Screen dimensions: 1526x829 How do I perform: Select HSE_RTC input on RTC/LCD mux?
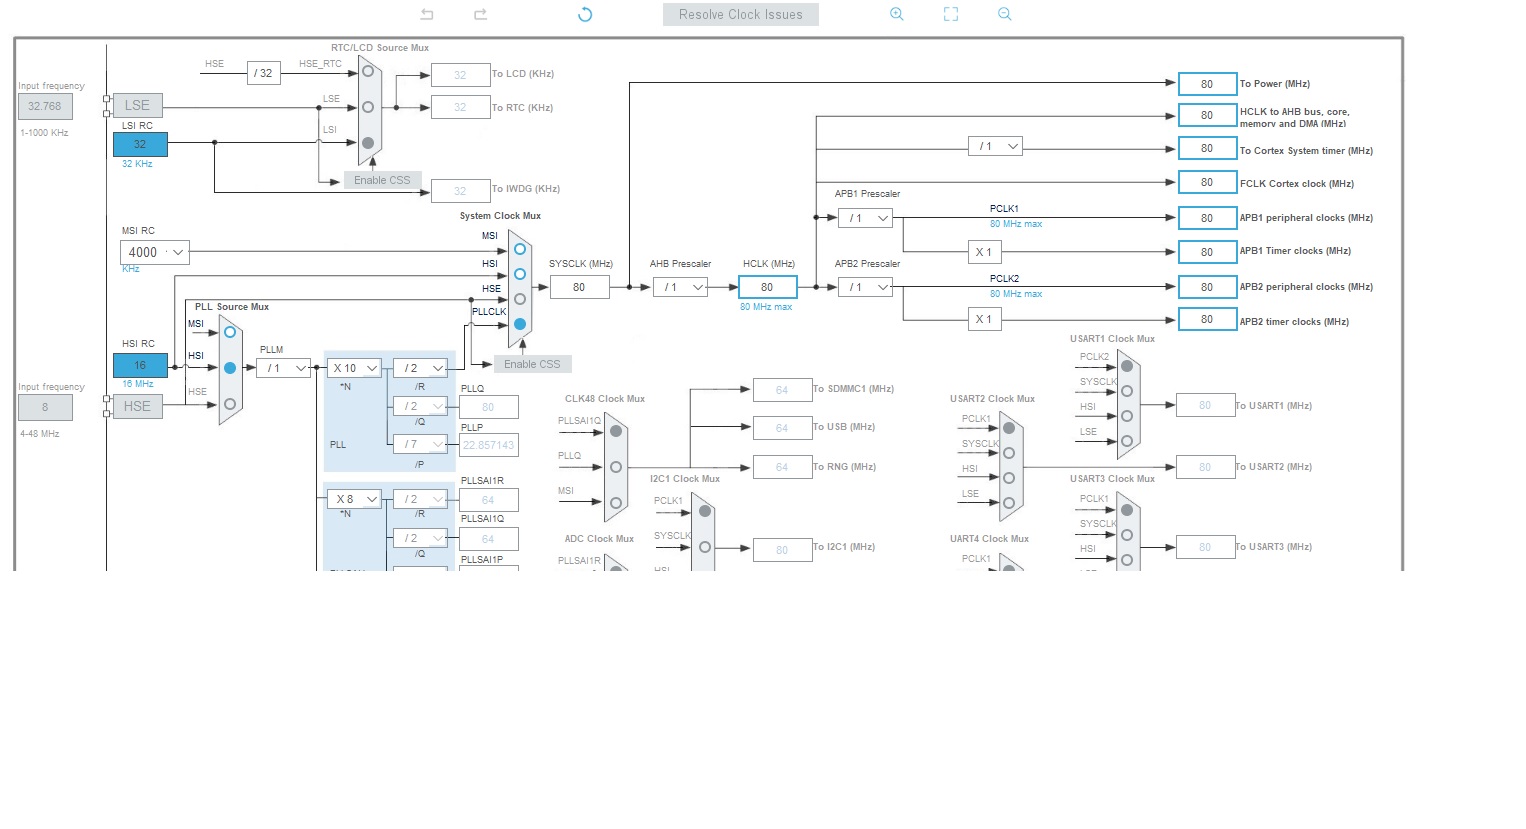point(368,71)
